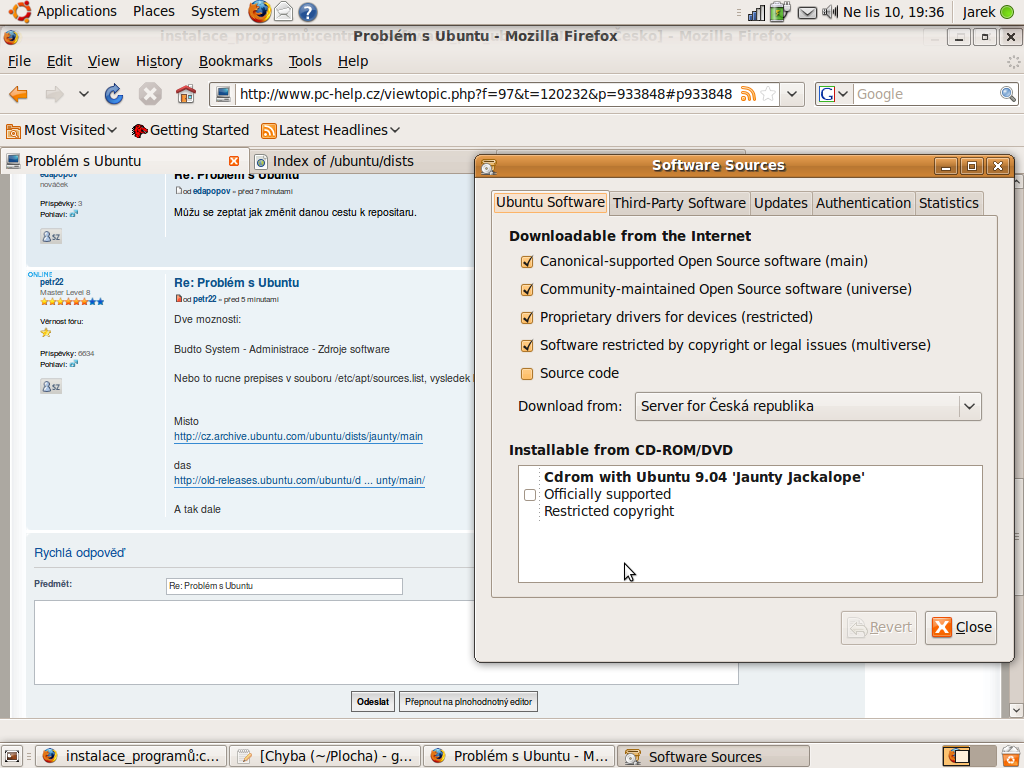Enable Cdrom with Ubuntu 9.04 checkbox
1024x768 pixels.
click(530, 494)
